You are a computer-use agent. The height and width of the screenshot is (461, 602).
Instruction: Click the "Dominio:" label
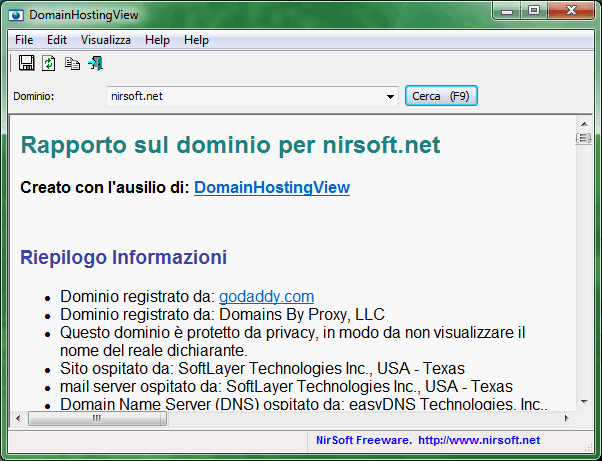pyautogui.click(x=34, y=96)
